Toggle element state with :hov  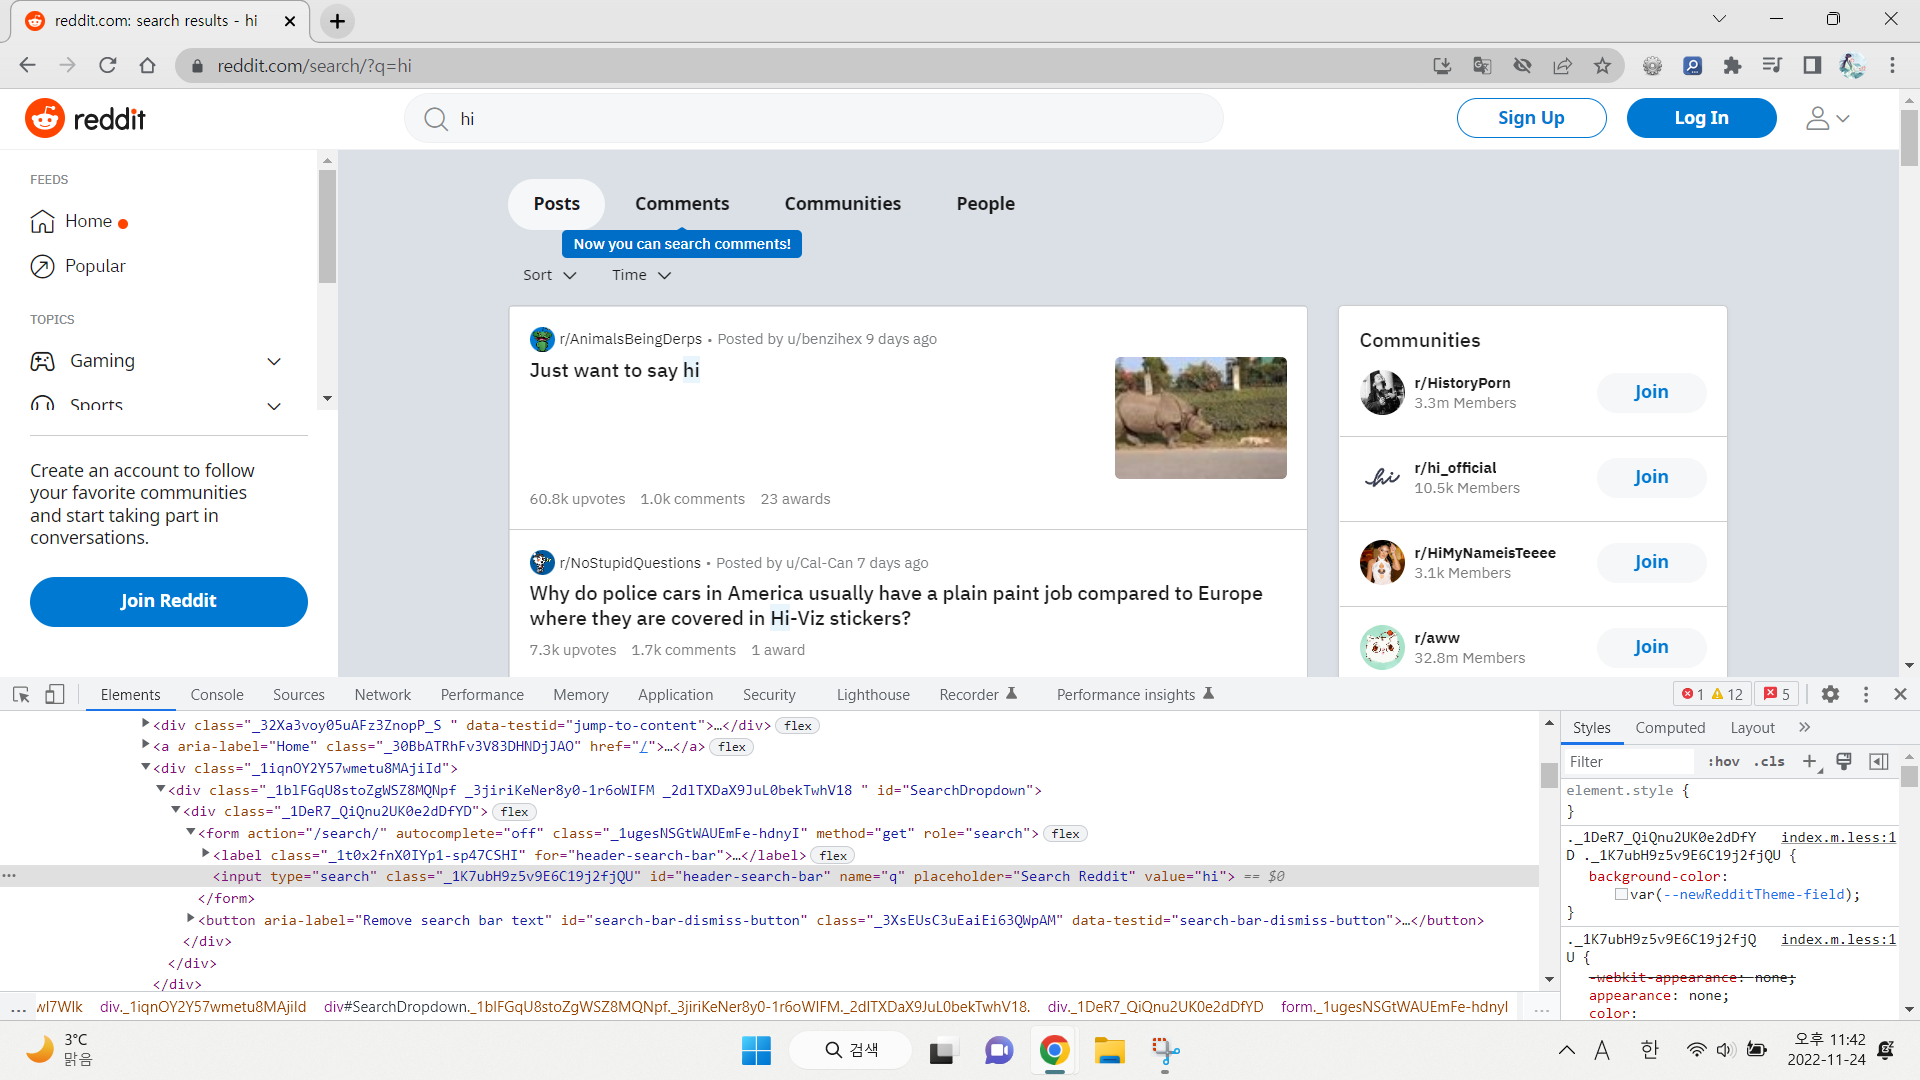[1724, 762]
